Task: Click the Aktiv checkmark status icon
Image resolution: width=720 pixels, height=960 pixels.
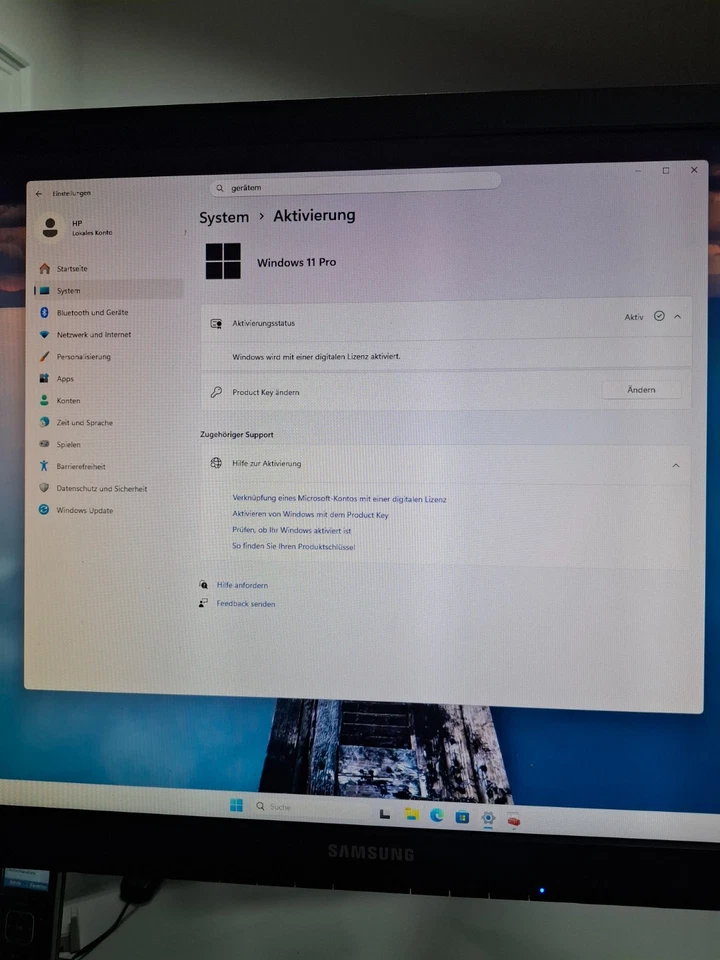Action: click(659, 316)
